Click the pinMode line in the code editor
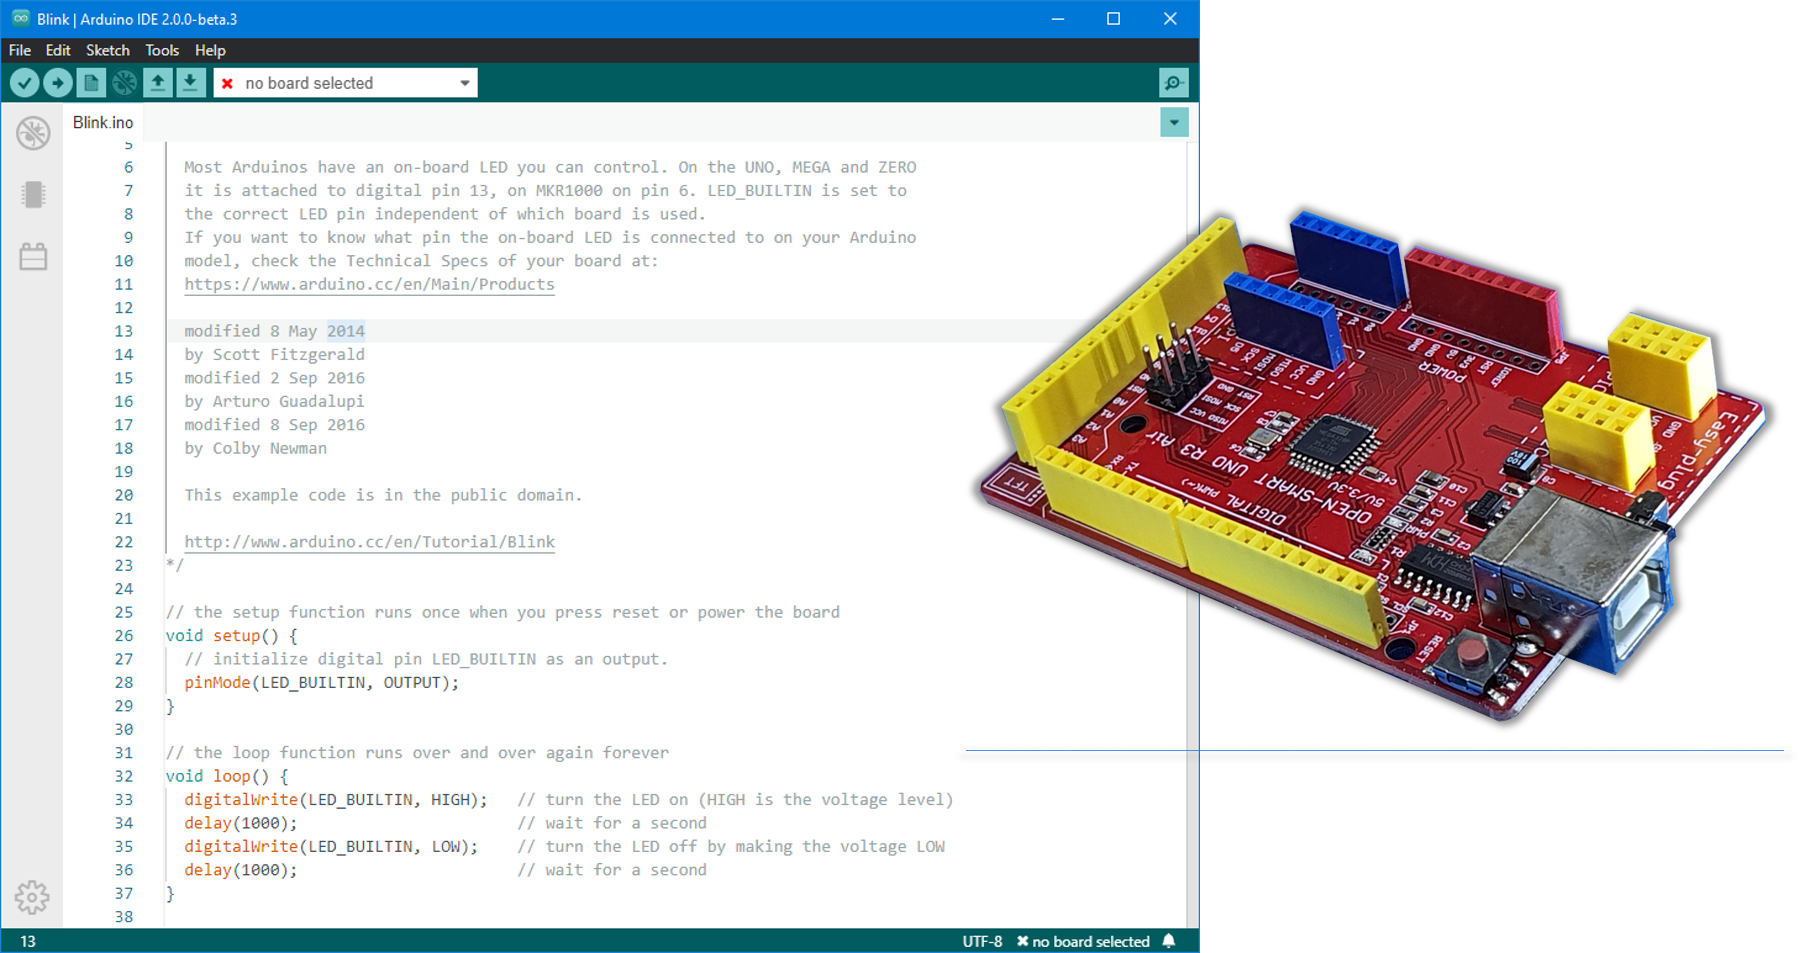This screenshot has width=1803, height=953. point(320,682)
